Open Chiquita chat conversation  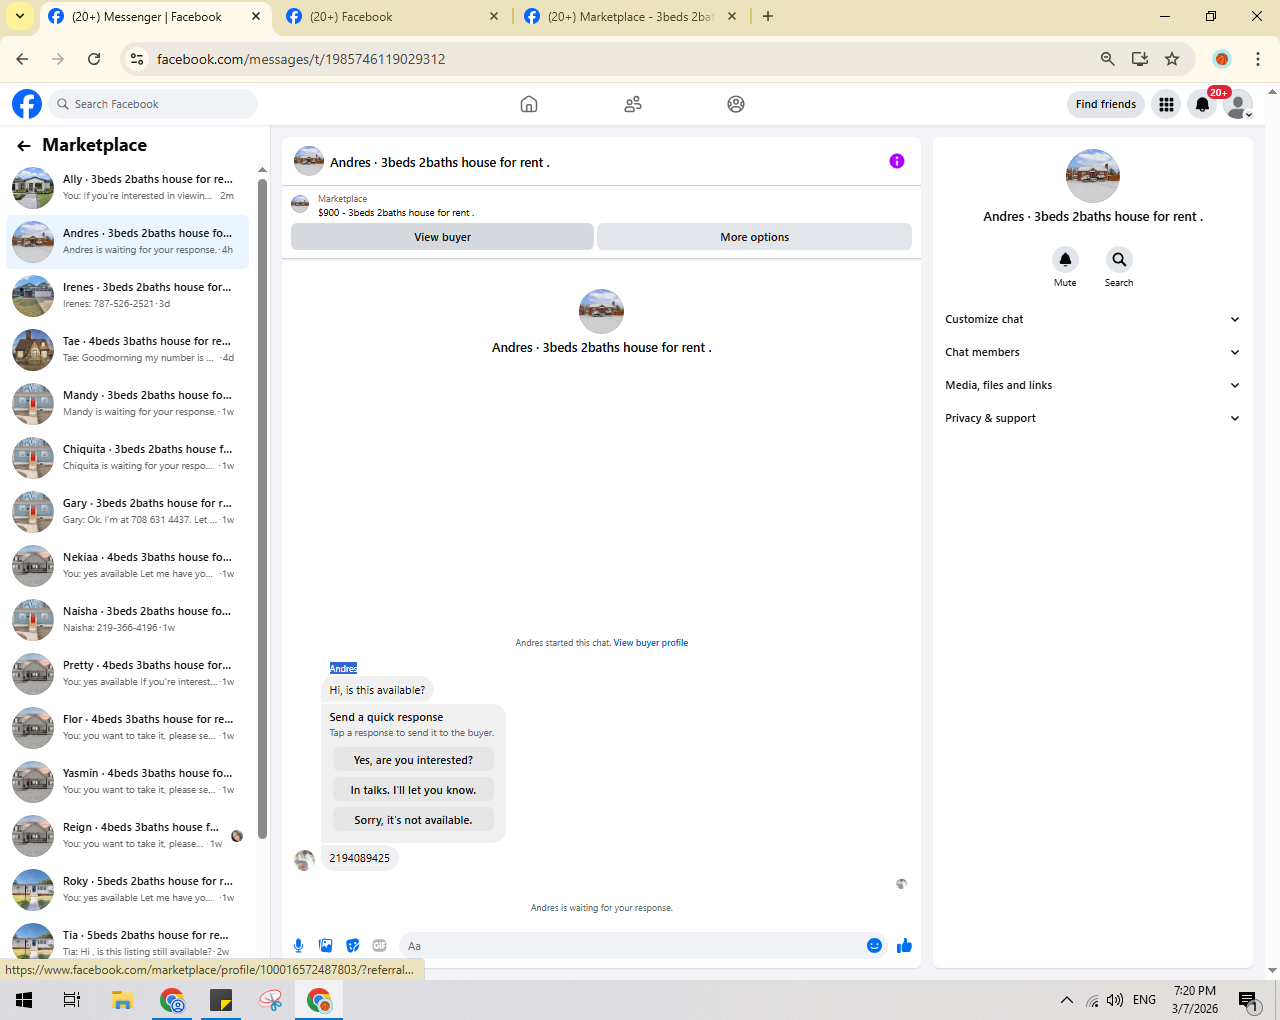[x=128, y=458]
